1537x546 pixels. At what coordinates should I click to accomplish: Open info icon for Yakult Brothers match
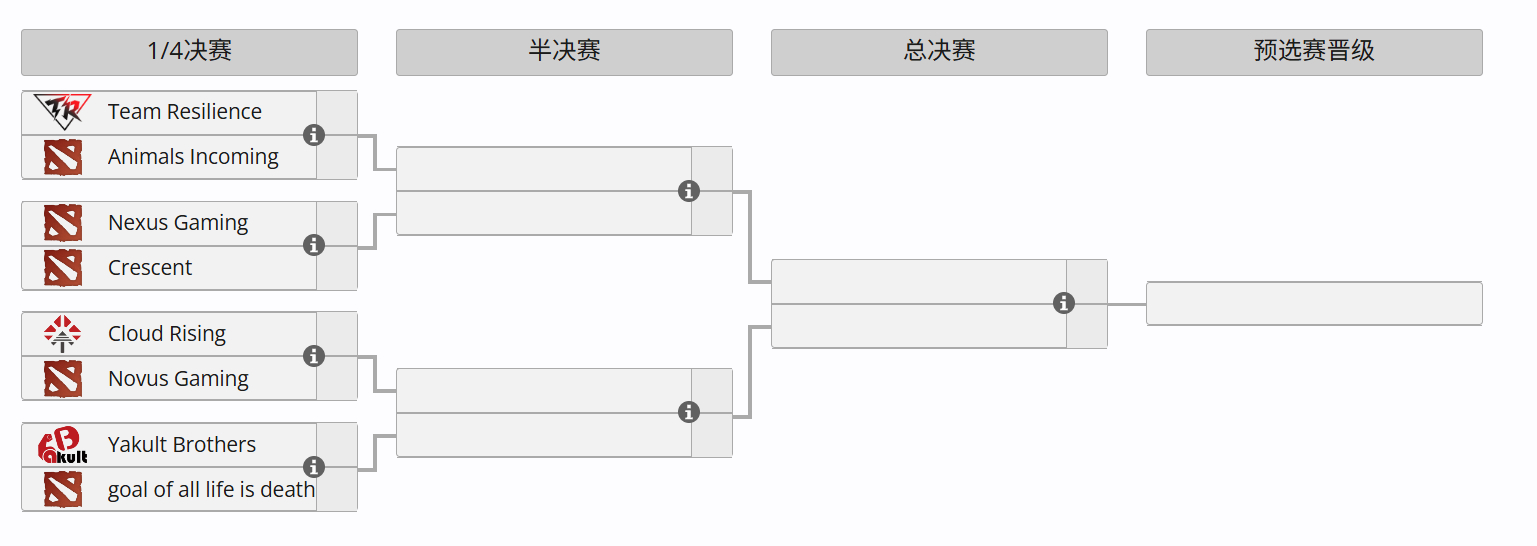tap(314, 467)
